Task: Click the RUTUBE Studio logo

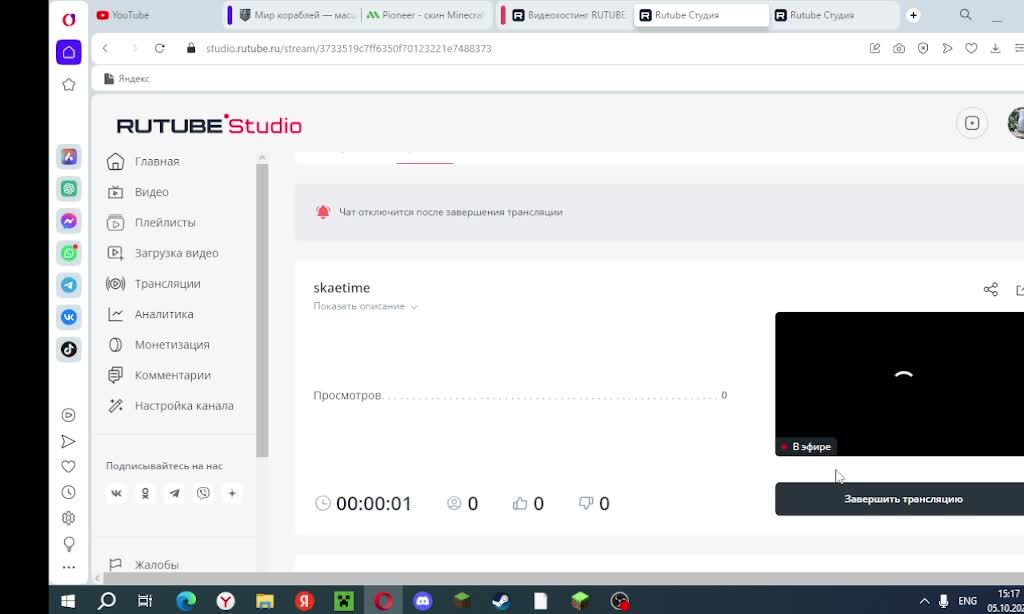Action: 209,125
